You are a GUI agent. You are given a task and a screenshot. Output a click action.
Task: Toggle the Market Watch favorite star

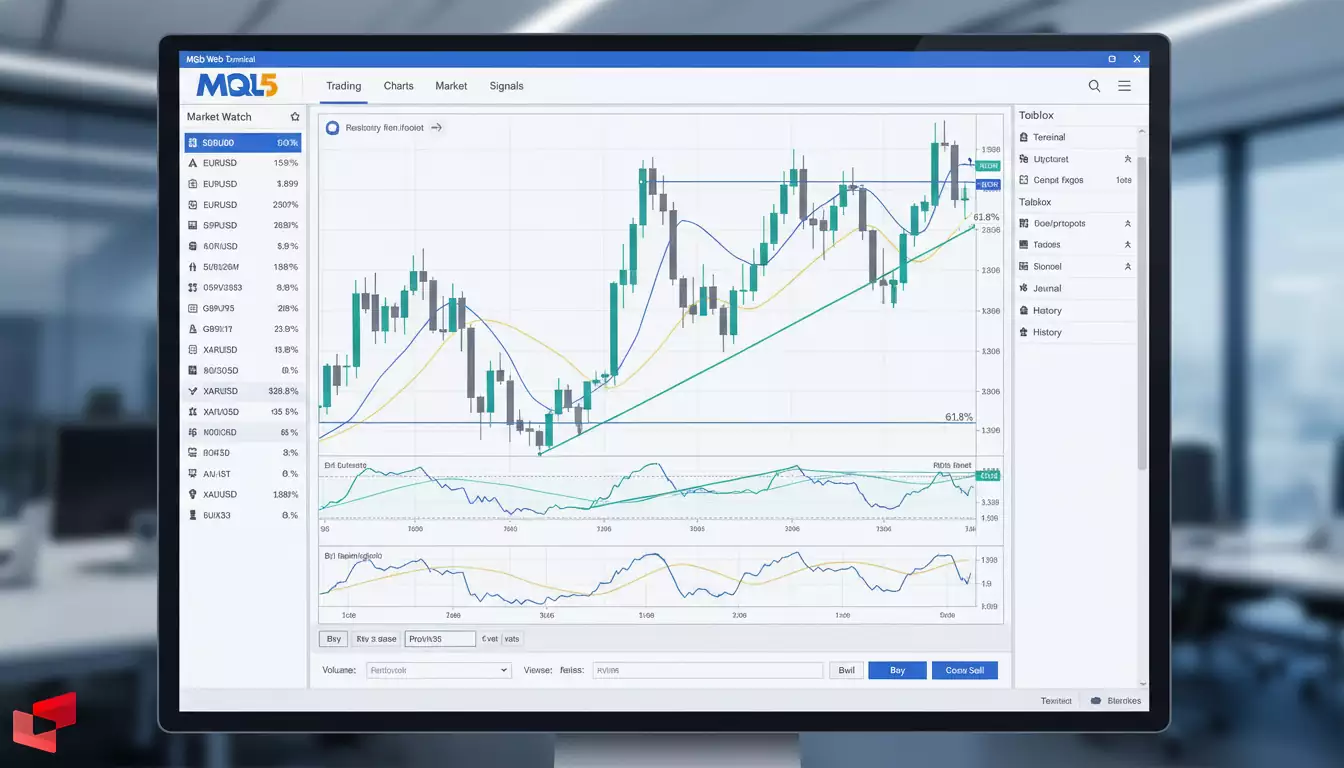point(295,116)
